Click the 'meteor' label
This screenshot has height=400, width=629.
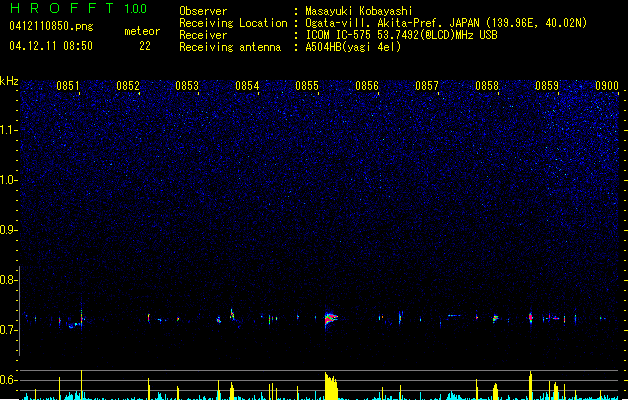pyautogui.click(x=142, y=31)
